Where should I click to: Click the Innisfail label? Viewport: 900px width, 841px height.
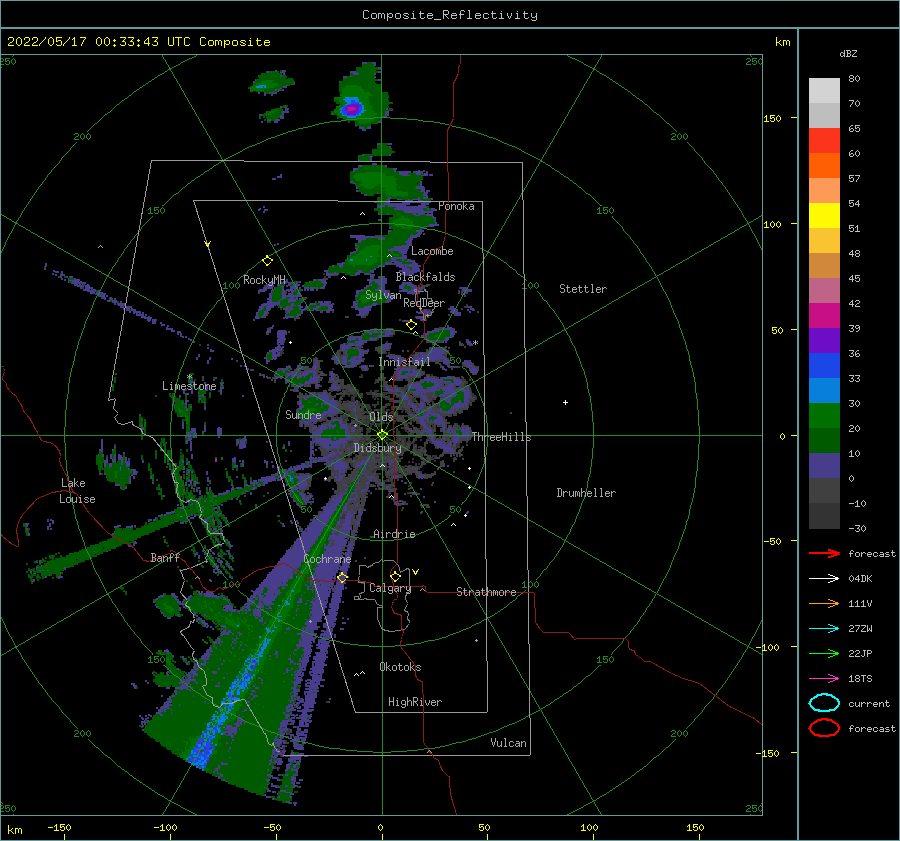click(x=405, y=362)
